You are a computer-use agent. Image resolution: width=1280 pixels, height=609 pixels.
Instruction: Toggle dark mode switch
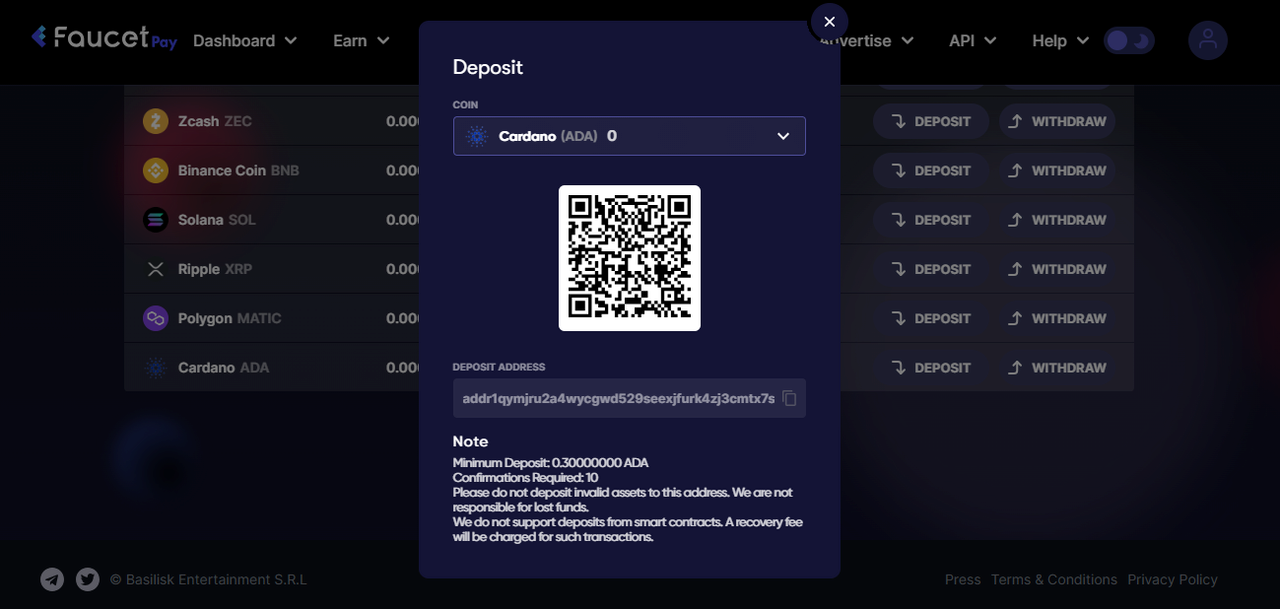(x=1129, y=41)
